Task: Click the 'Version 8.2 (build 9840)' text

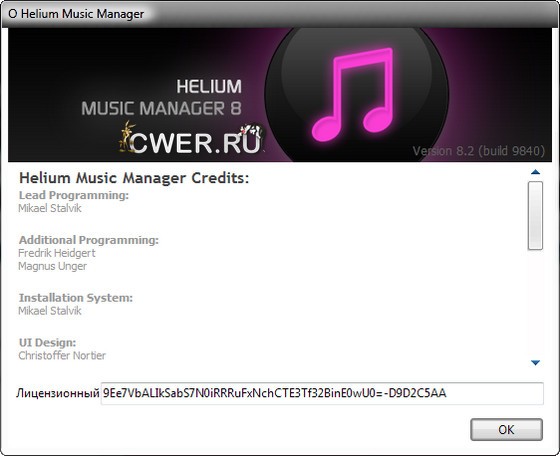Action: tap(479, 151)
